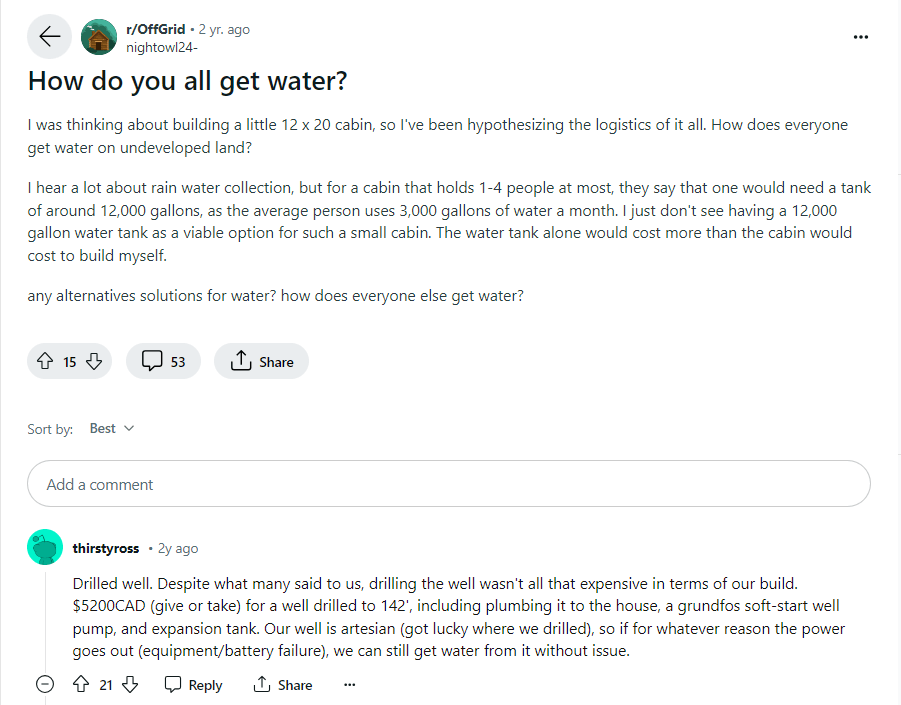Viewport: 901px width, 705px height.
Task: Collapse thirstyross's comment thread
Action: pyautogui.click(x=44, y=683)
